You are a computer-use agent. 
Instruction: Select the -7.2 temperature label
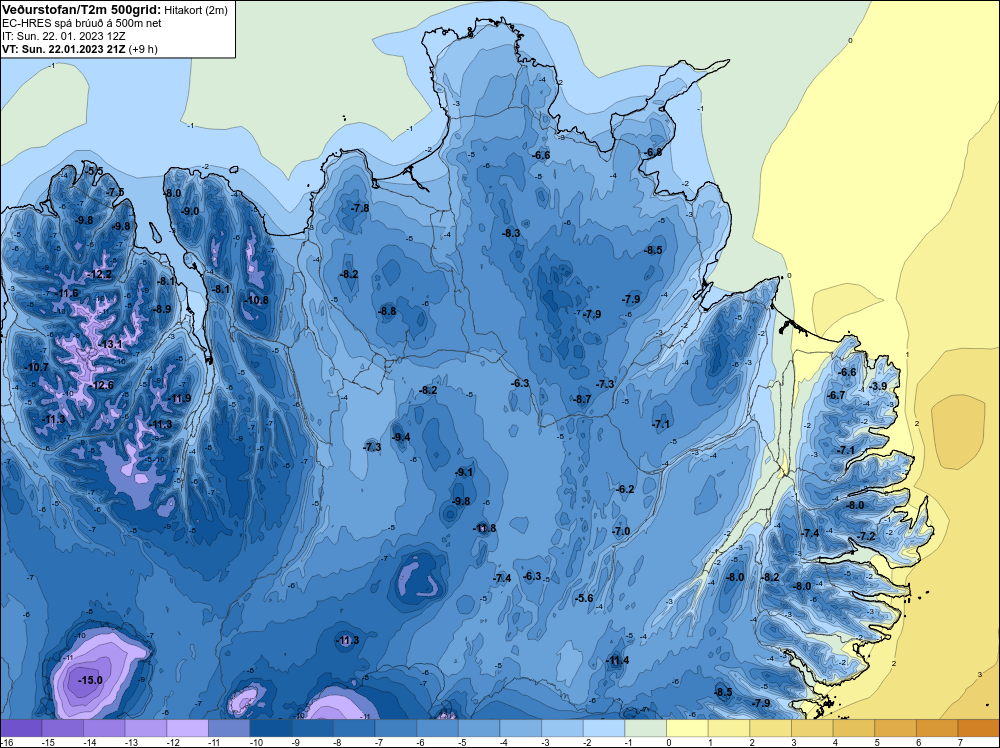coord(866,536)
